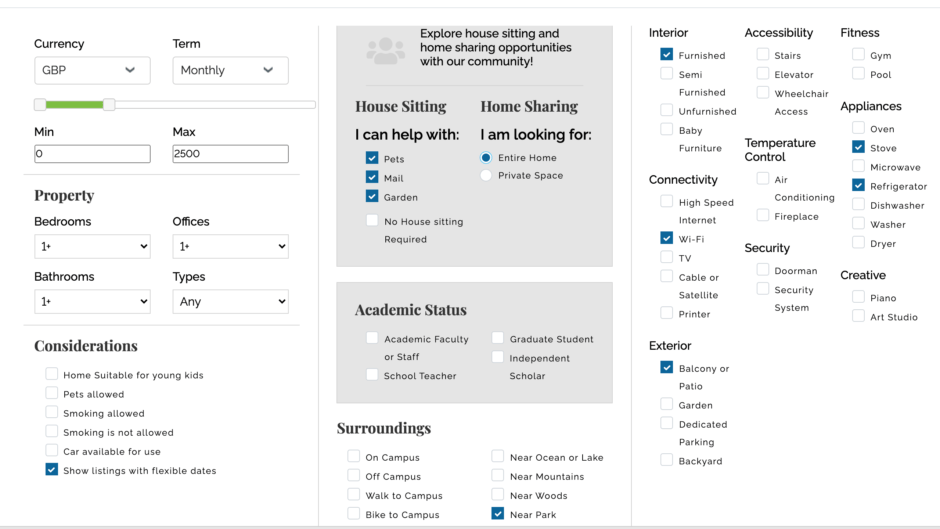940x529 pixels.
Task: Uncheck the Wi-Fi checkbox
Action: pos(666,238)
